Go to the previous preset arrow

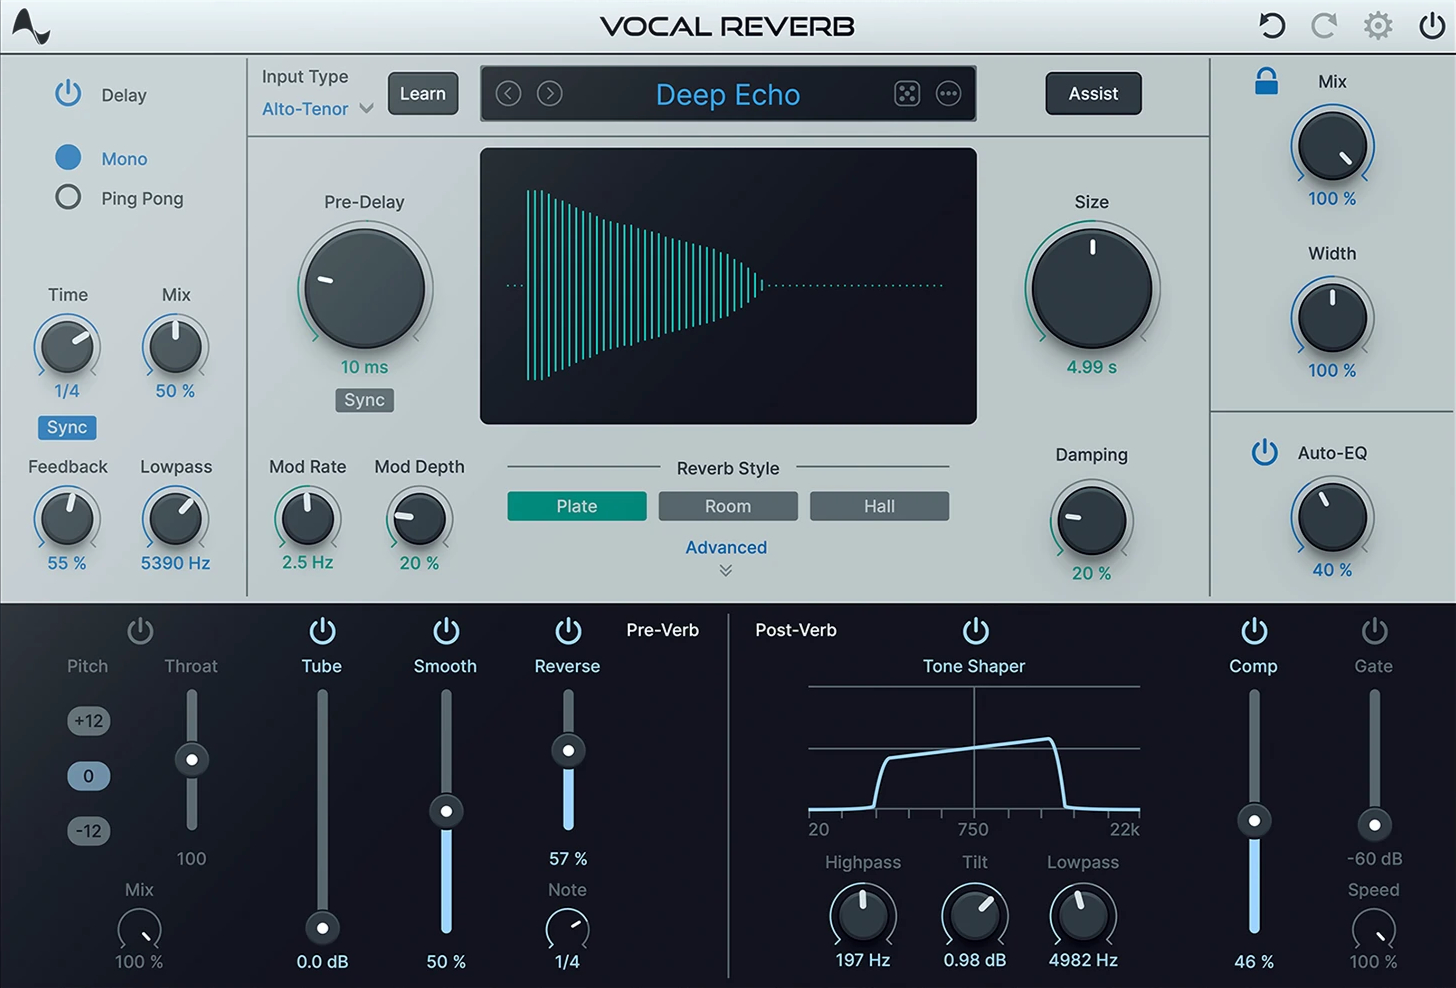(x=508, y=93)
